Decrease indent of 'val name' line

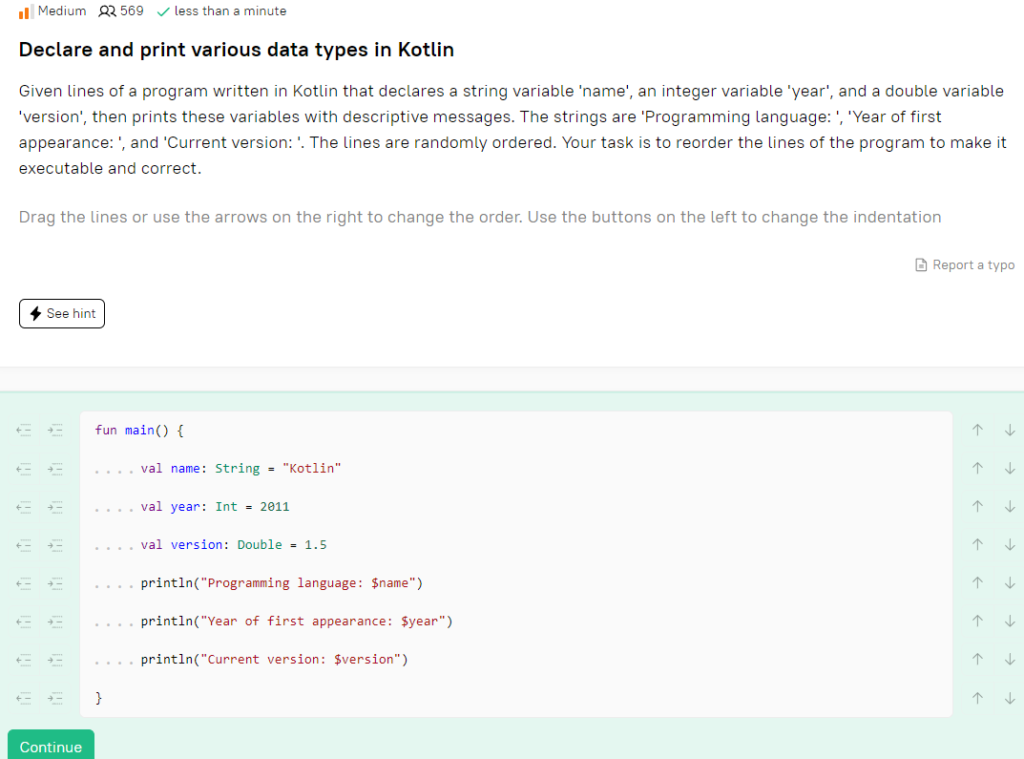point(24,468)
